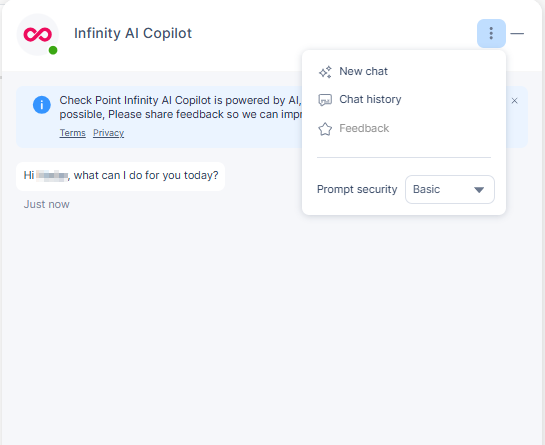
Task: Click the Prompt security label
Action: point(357,189)
